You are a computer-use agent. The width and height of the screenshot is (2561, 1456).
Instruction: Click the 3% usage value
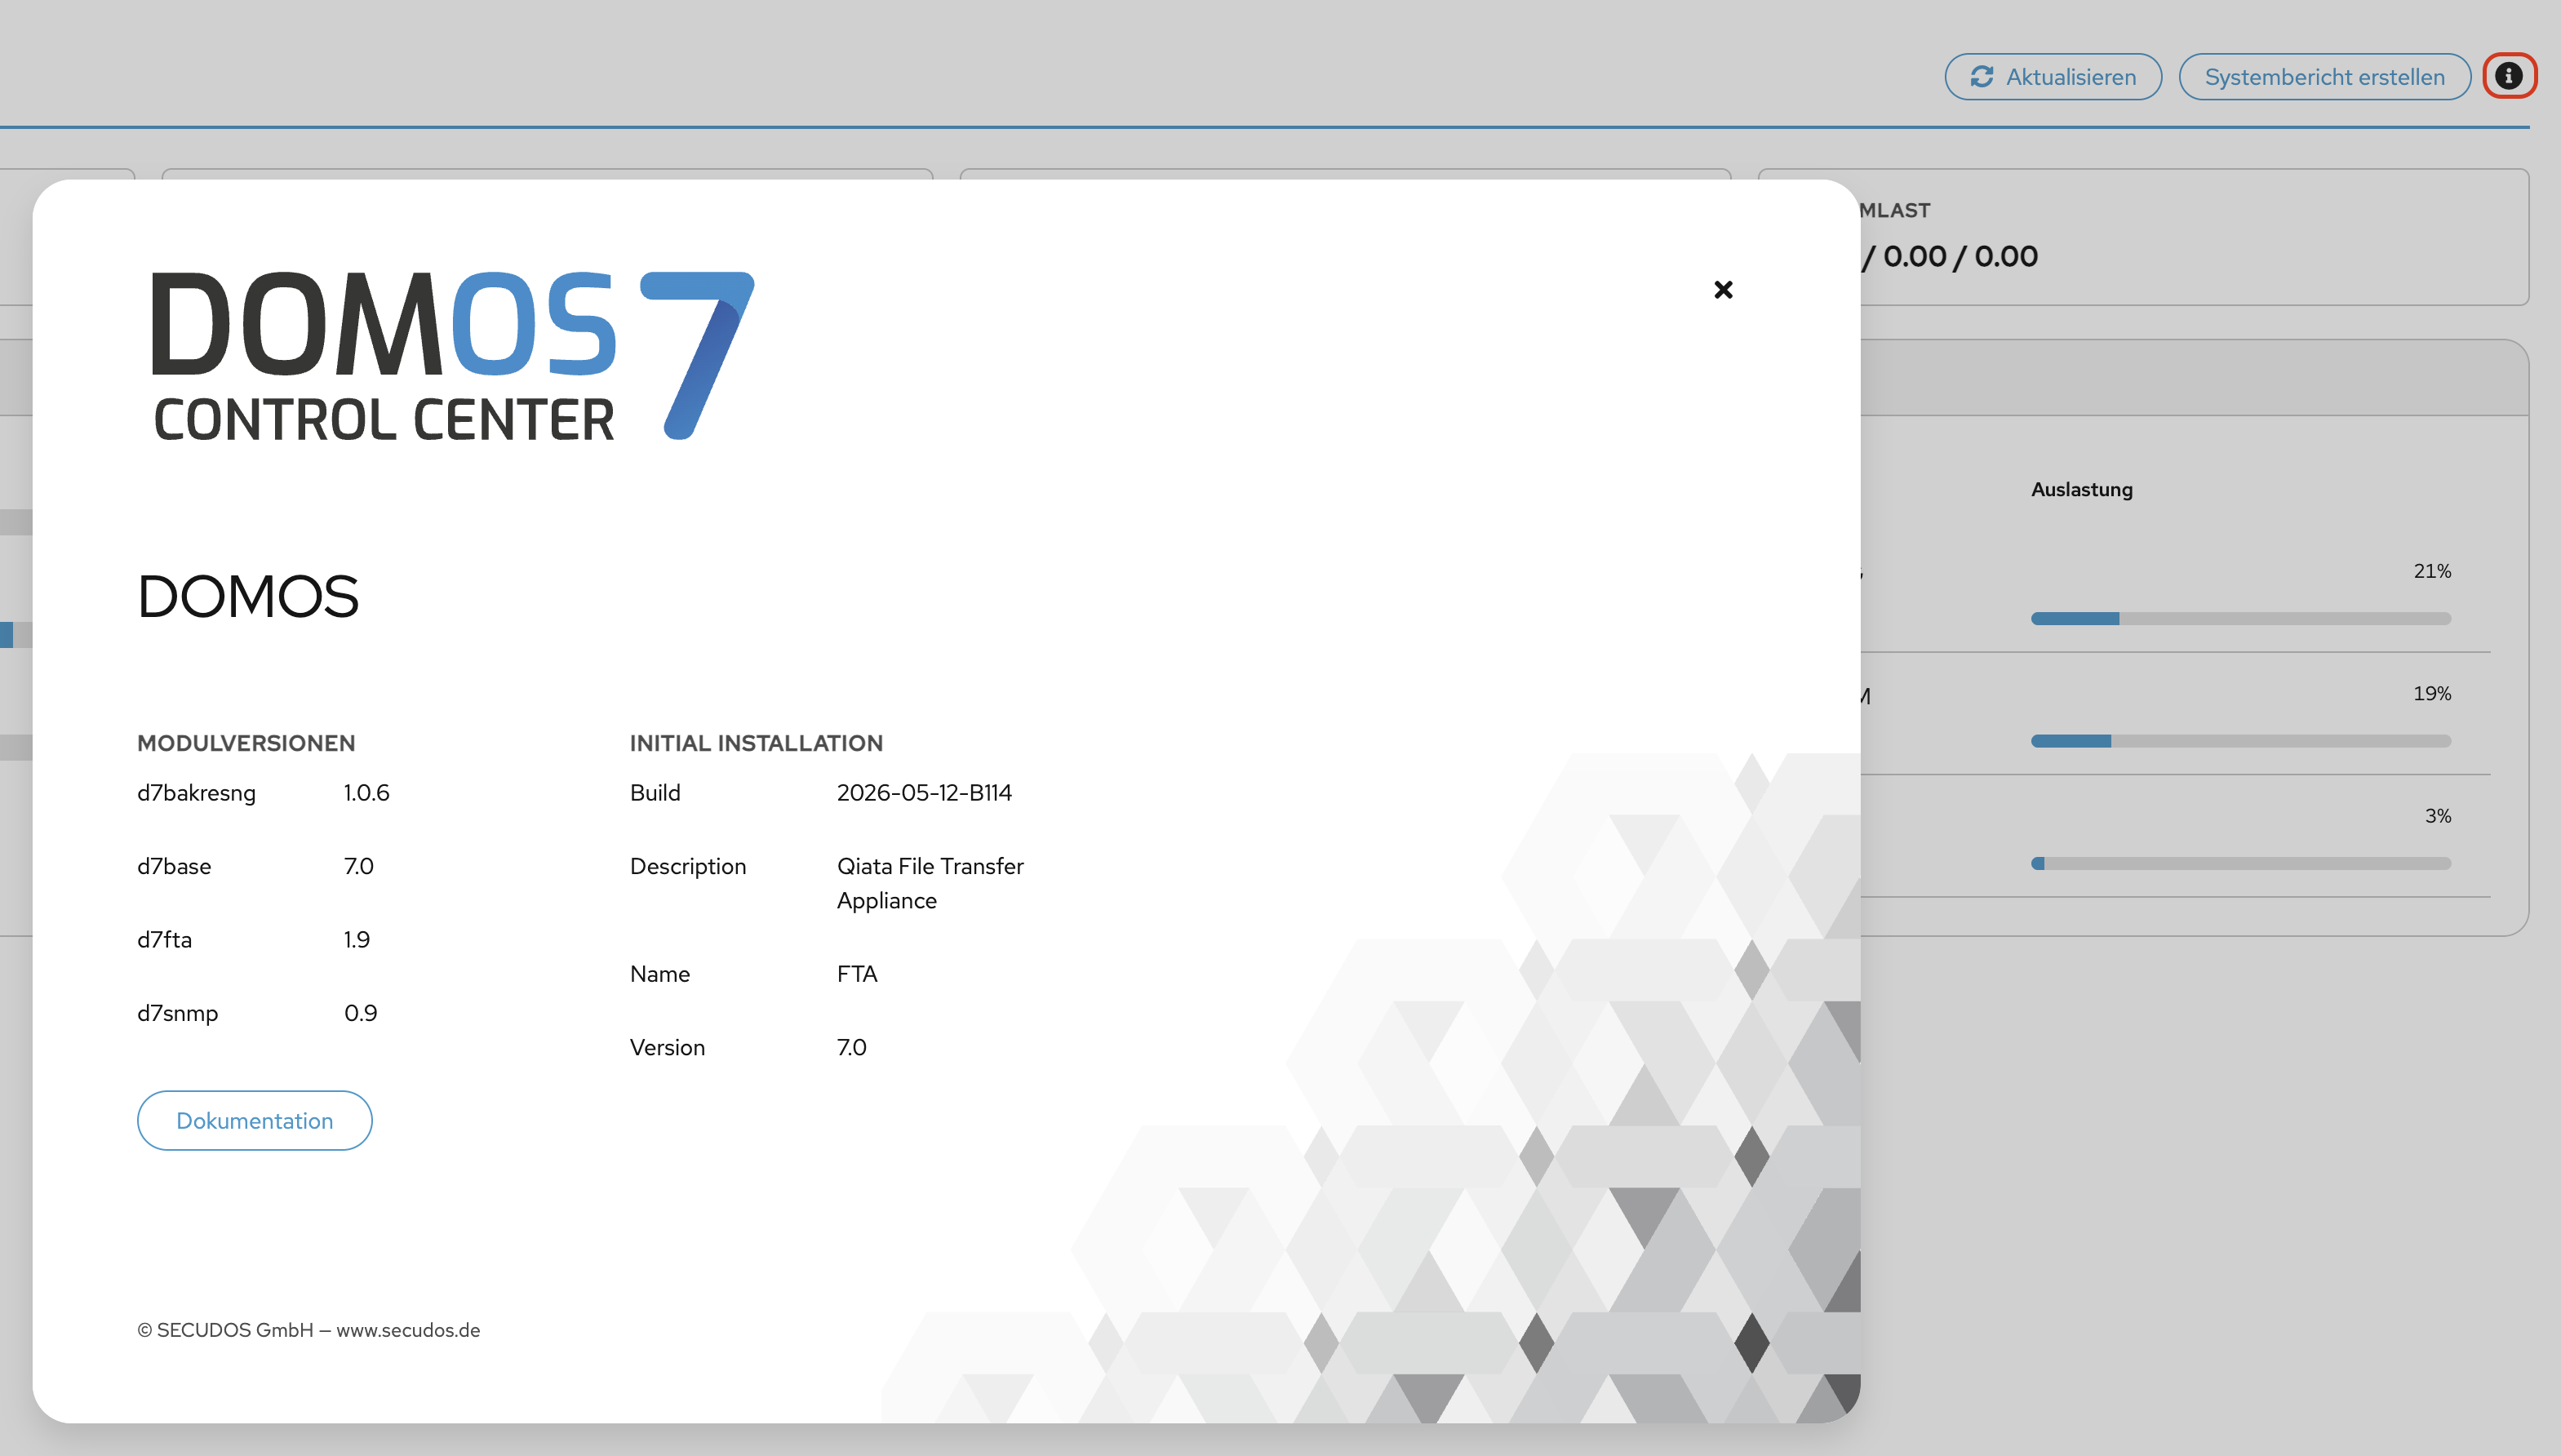2438,816
